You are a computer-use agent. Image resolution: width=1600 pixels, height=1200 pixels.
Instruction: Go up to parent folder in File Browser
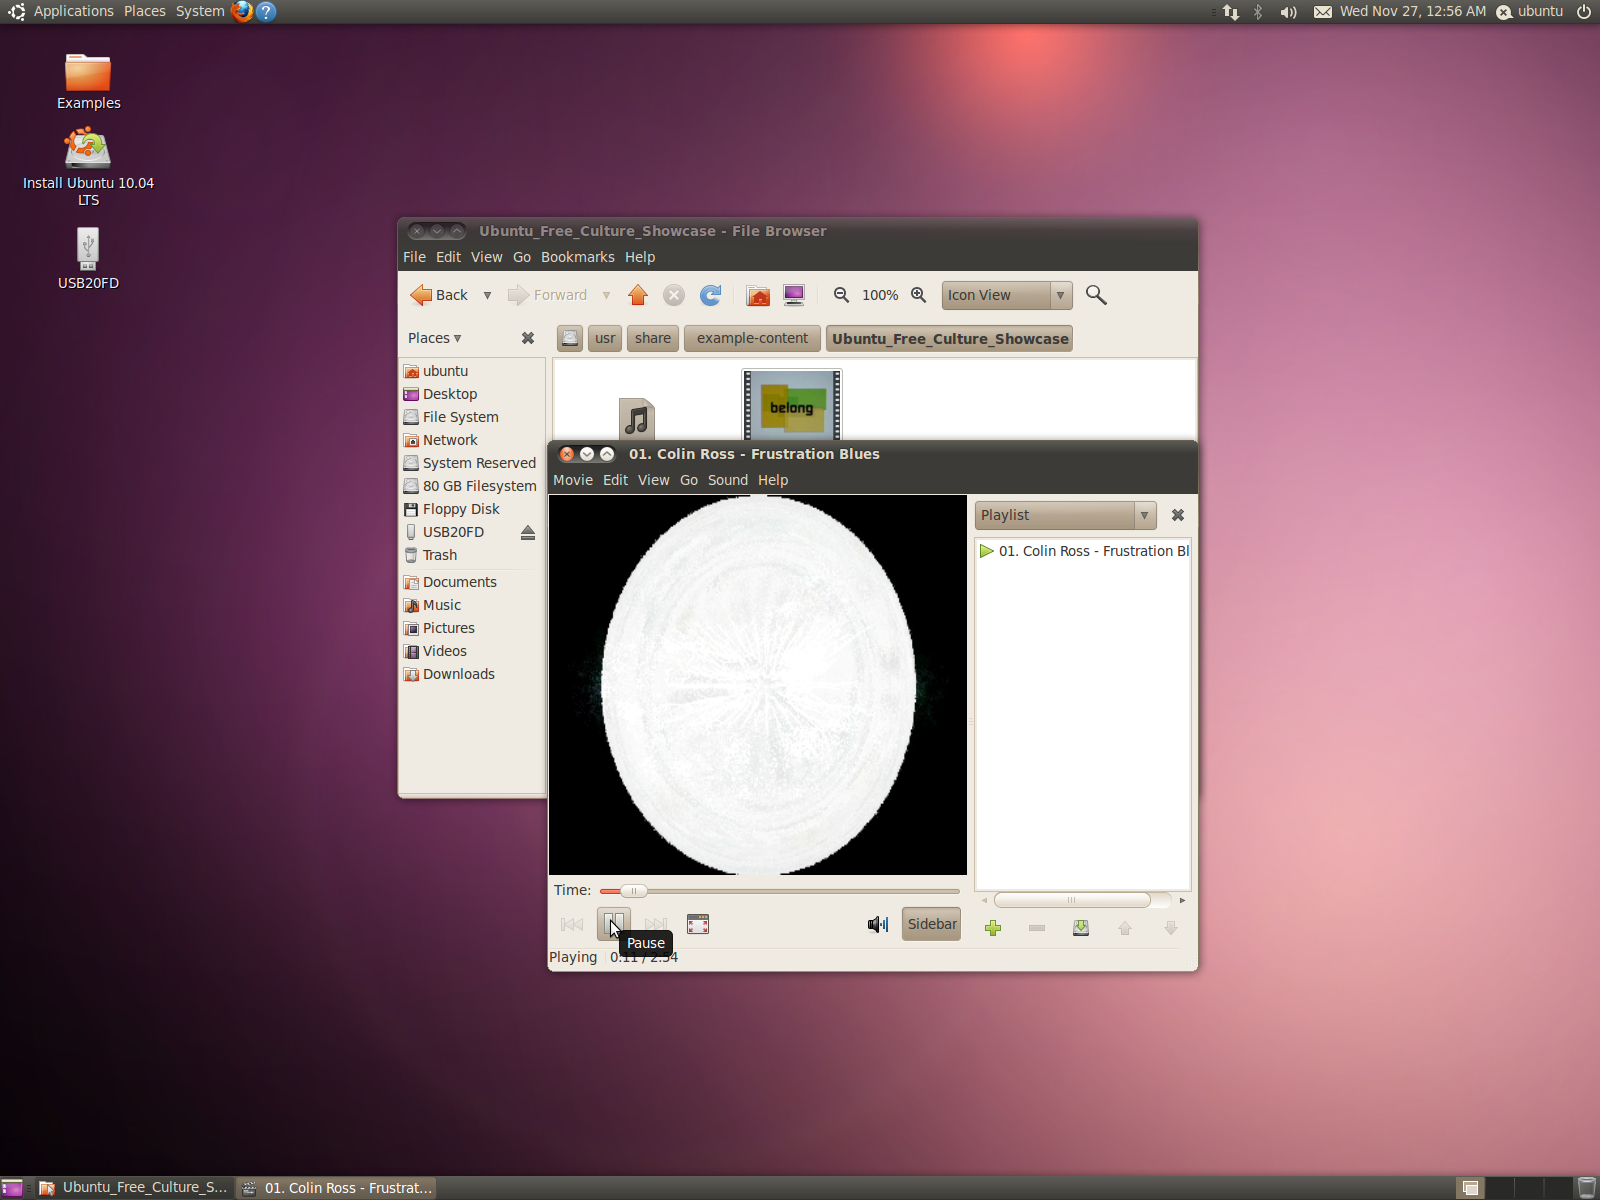[638, 295]
